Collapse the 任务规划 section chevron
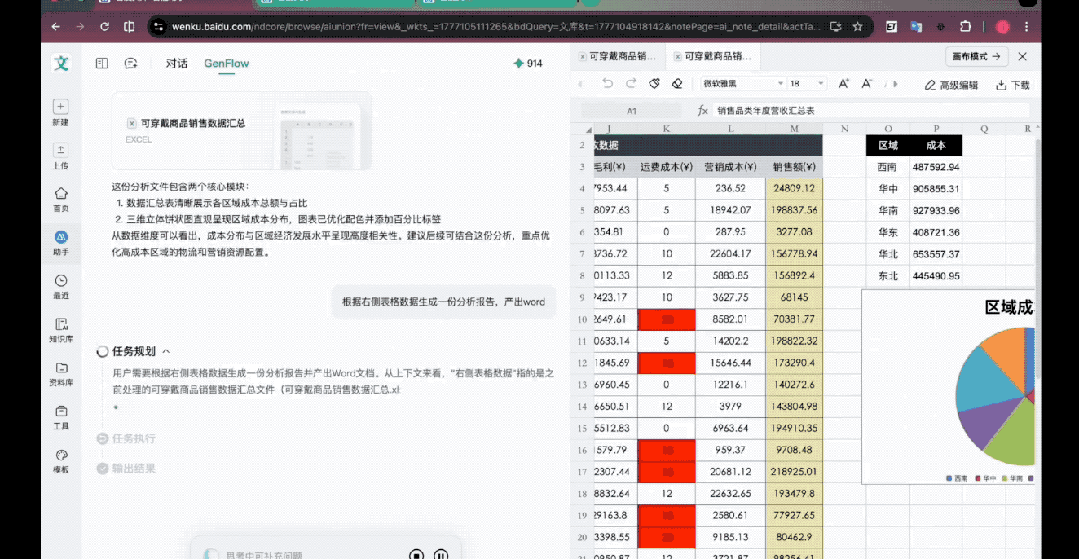The height and width of the screenshot is (559, 1079). 166,351
